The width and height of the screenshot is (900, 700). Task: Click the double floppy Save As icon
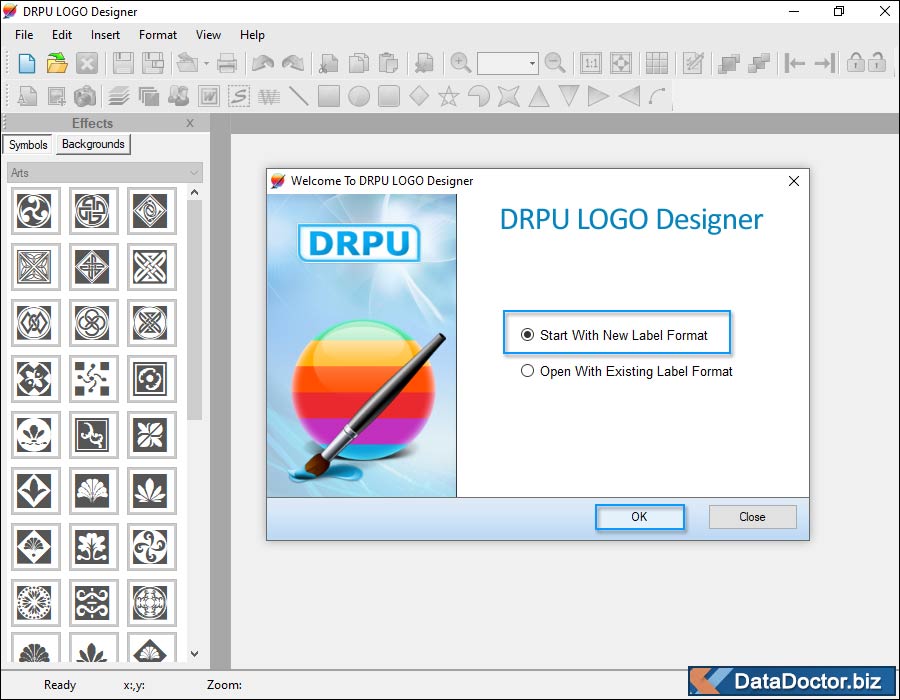tap(153, 63)
